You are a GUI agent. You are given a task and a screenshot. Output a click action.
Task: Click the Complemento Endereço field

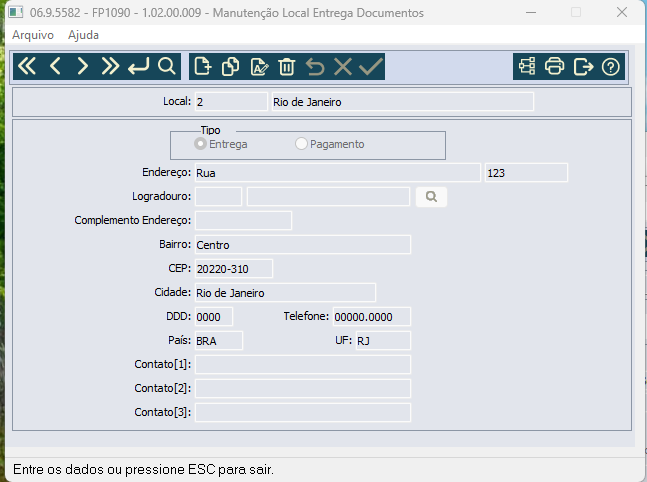[243, 221]
